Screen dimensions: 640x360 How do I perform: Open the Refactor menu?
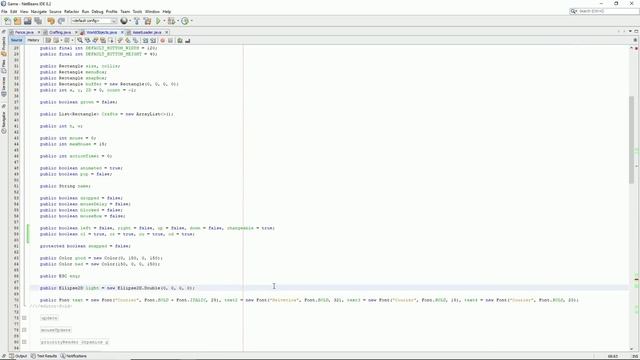[x=71, y=11]
